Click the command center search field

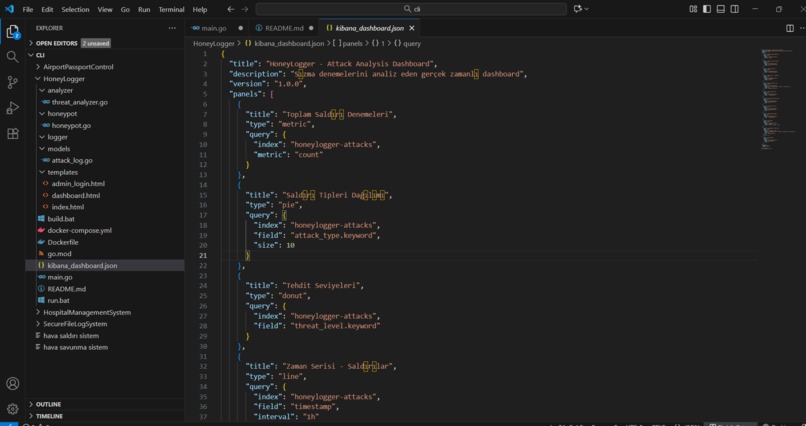[411, 9]
